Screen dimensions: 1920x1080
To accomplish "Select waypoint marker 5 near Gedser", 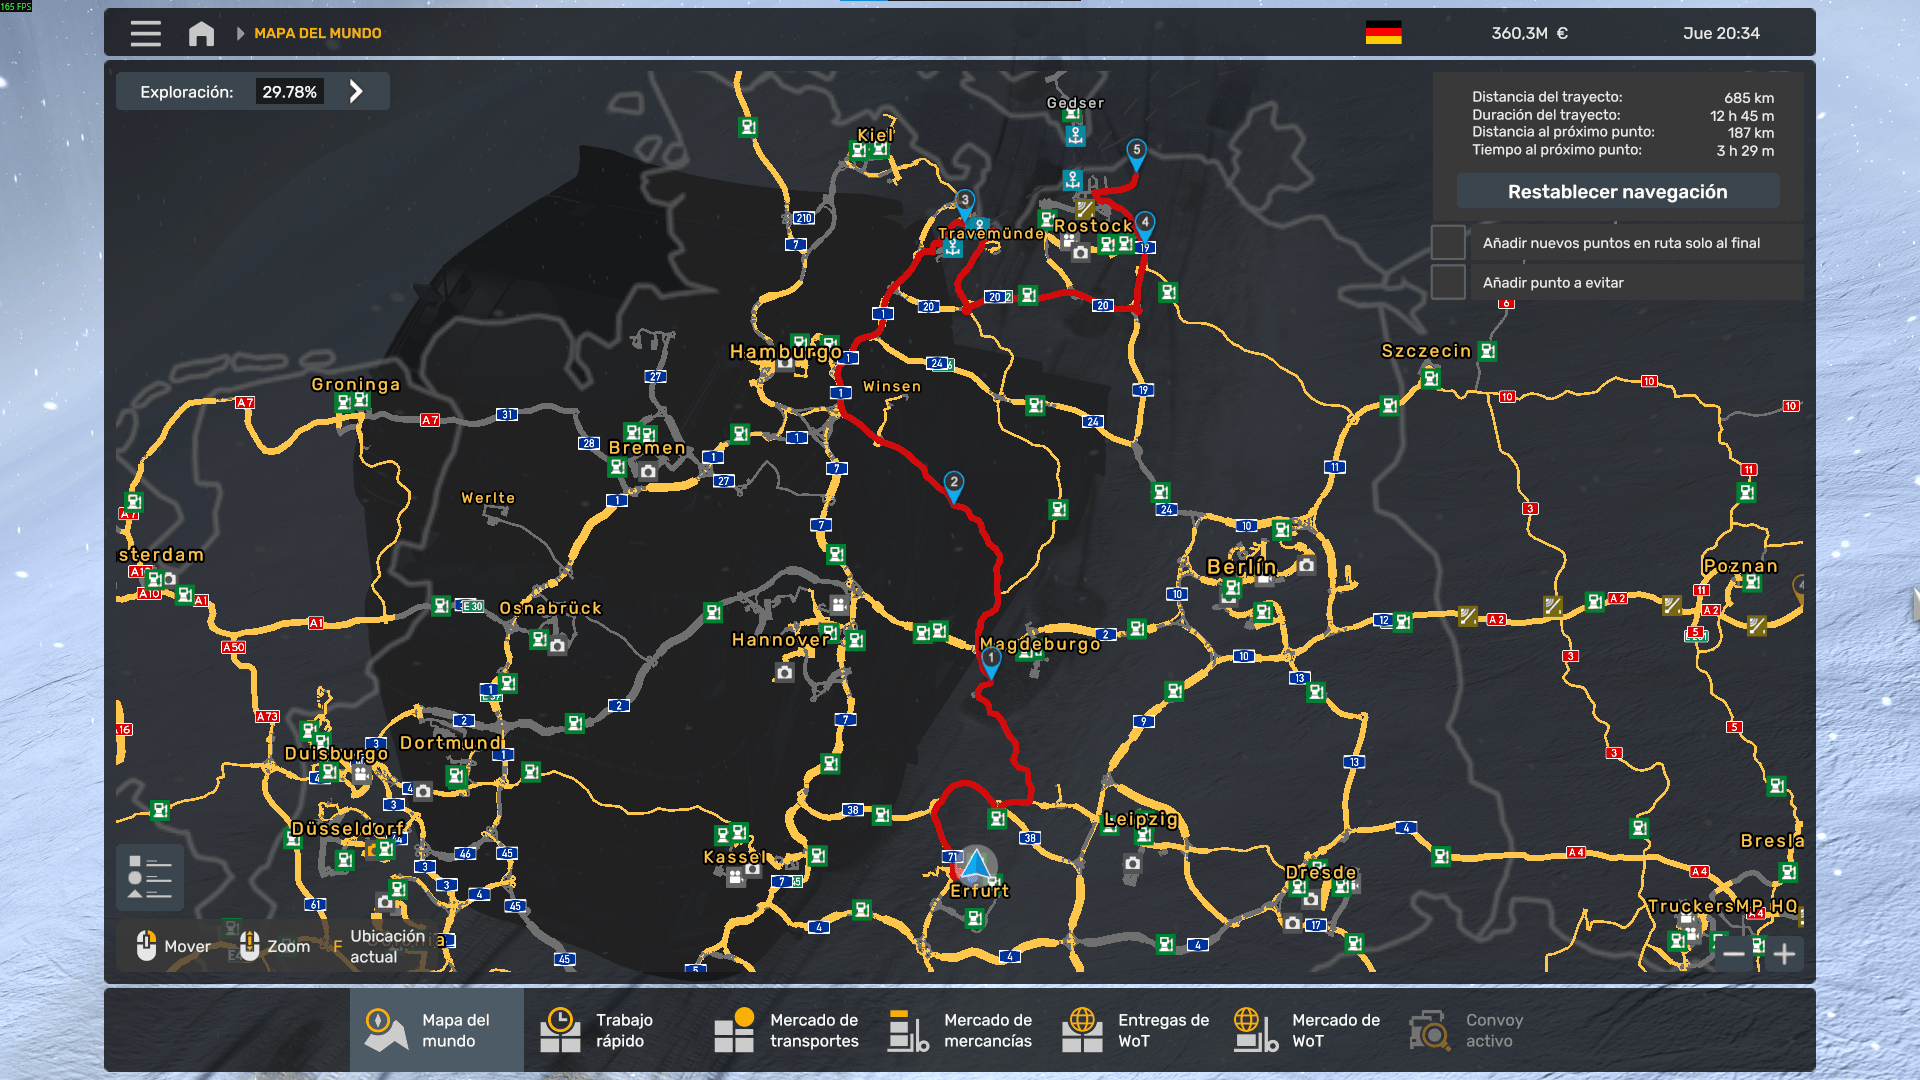I will 1136,152.
